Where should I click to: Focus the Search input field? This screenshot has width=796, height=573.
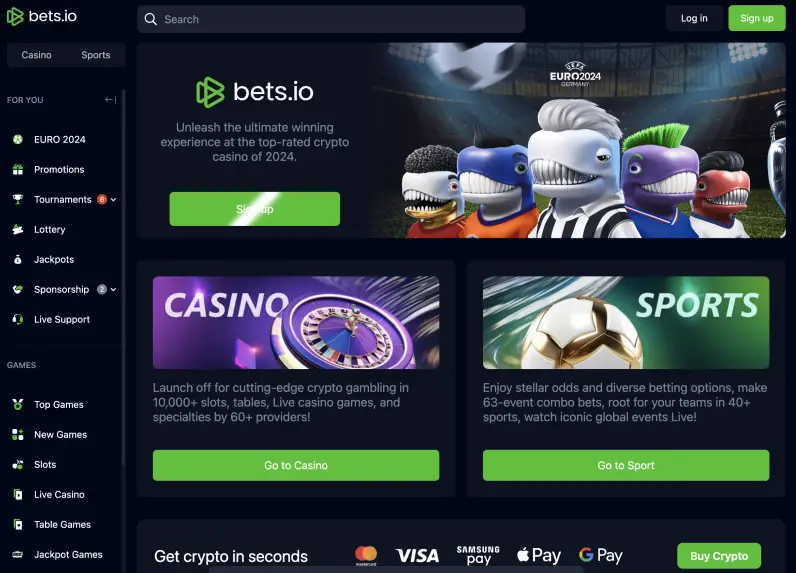click(x=331, y=19)
